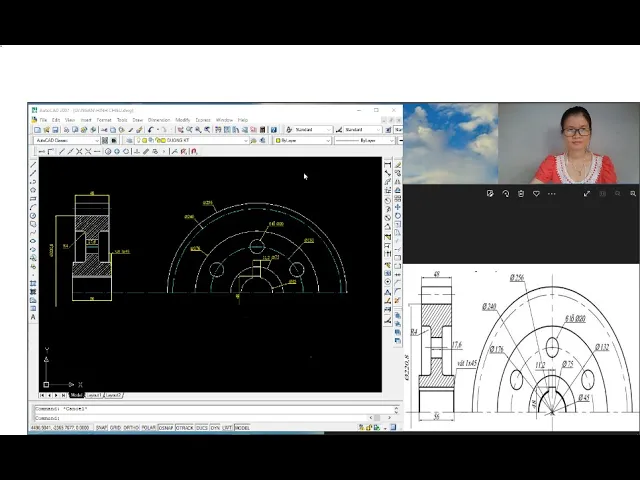The height and width of the screenshot is (480, 640).
Task: Click the rotate icon in photo viewer
Action: [505, 193]
